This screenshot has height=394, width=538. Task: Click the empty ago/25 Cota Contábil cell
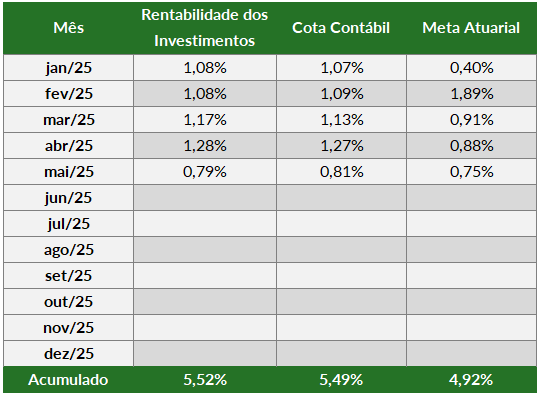click(341, 250)
